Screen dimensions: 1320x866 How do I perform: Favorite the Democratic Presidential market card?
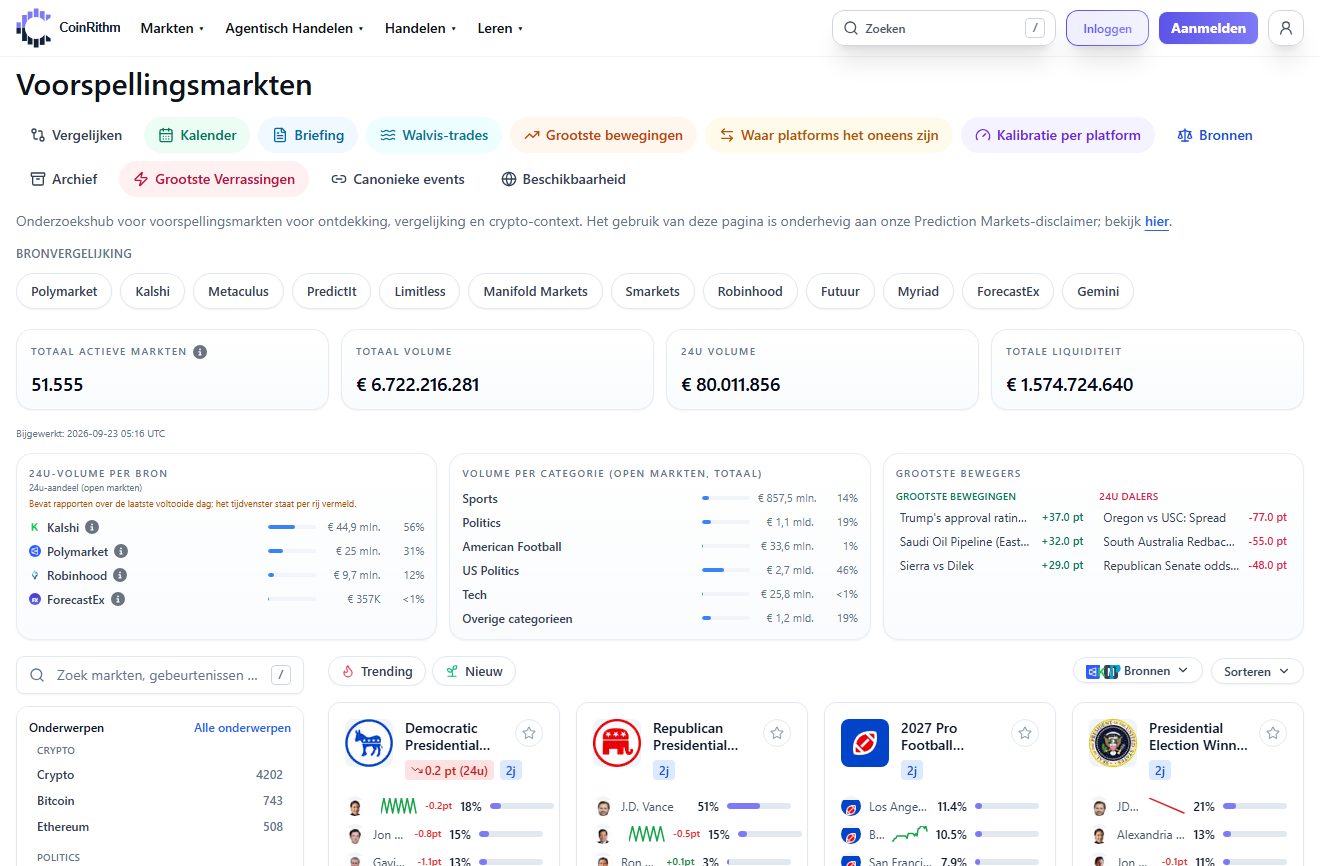529,733
